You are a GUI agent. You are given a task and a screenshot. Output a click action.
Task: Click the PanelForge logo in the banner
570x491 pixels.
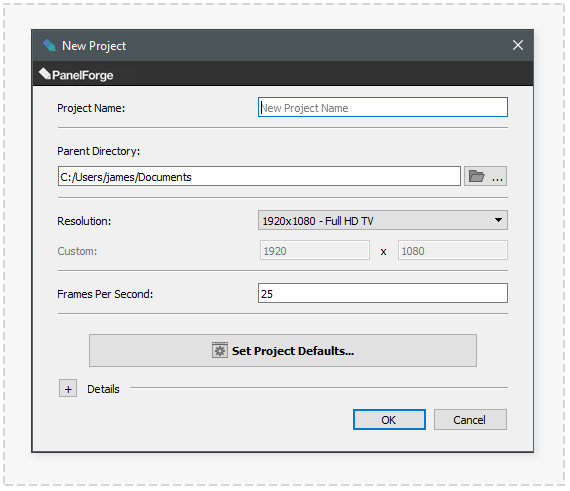click(x=76, y=74)
